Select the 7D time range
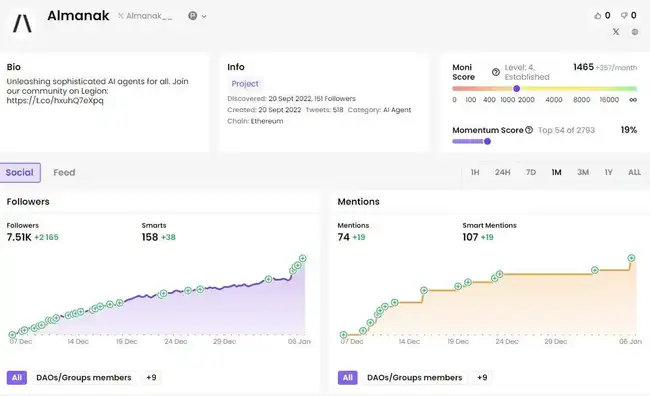Viewport: 650px width, 396px height. point(531,172)
